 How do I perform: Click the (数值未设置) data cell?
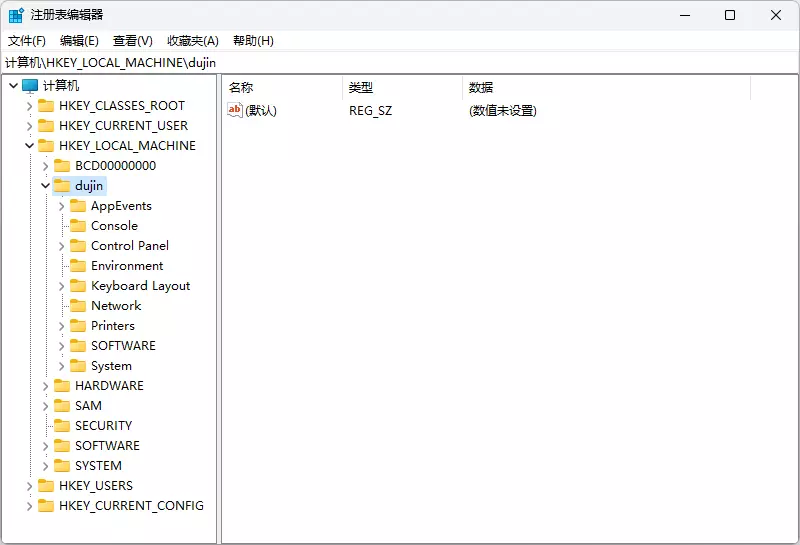click(503, 111)
